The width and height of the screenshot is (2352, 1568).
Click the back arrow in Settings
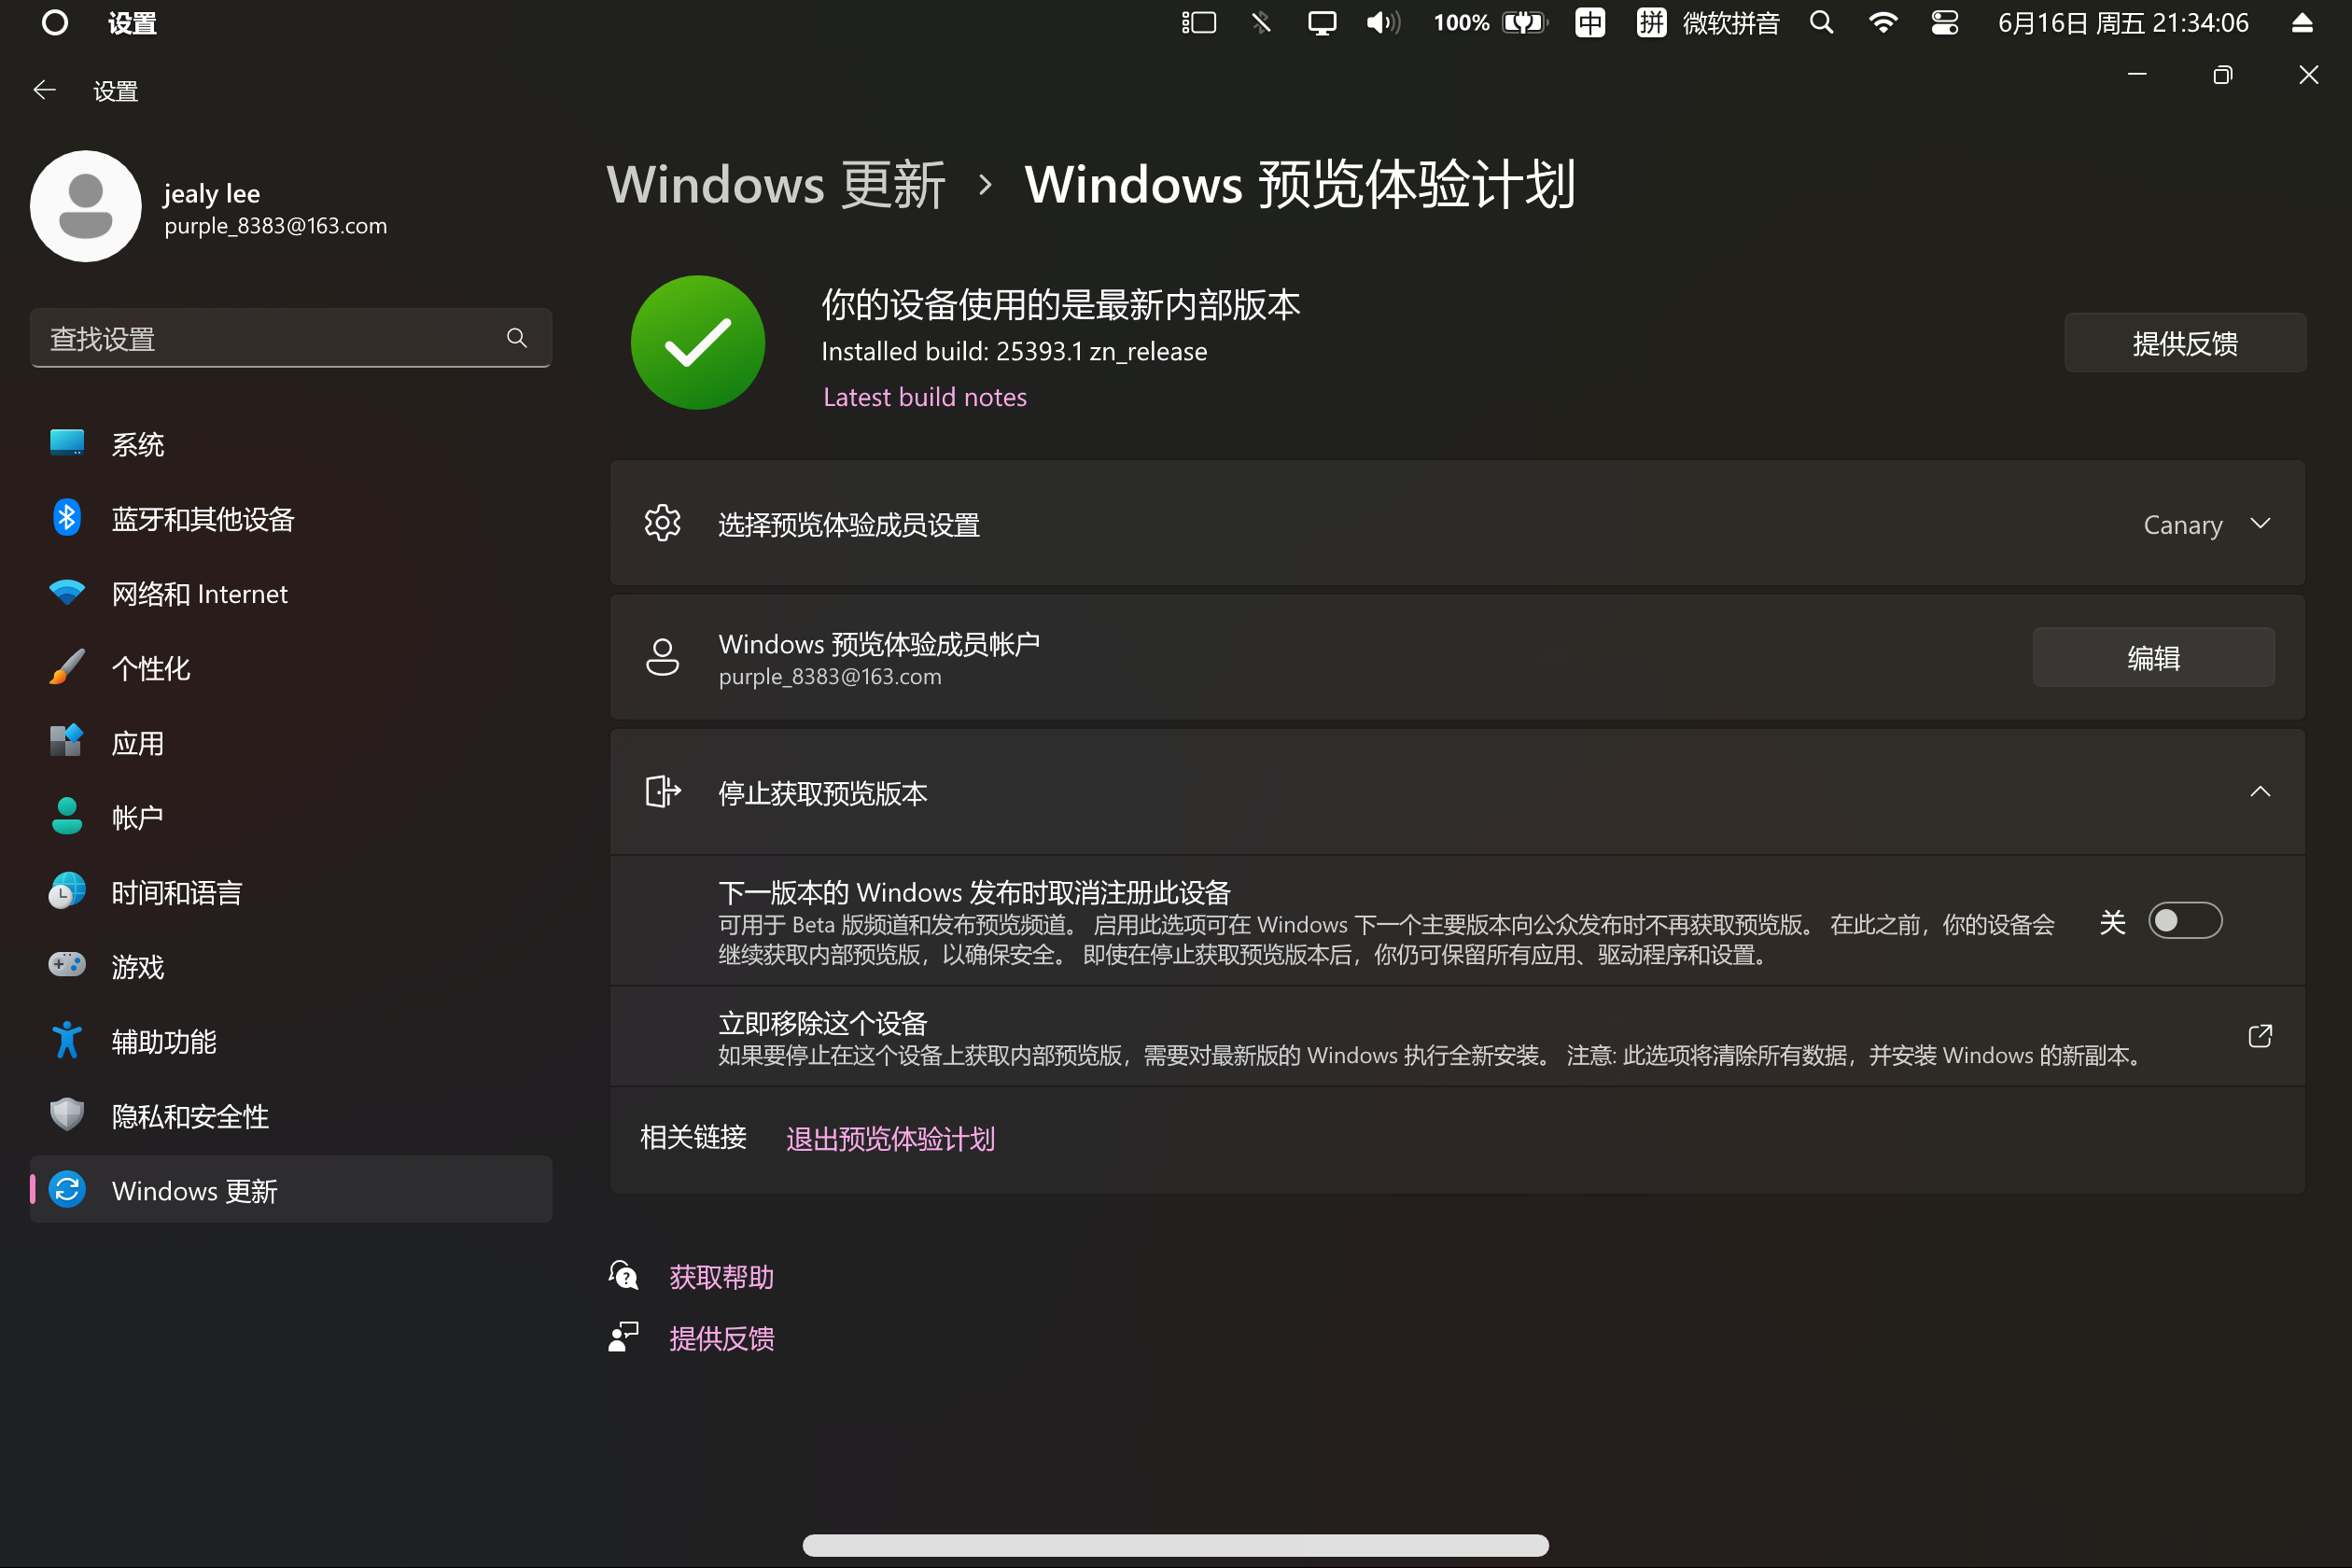[44, 91]
